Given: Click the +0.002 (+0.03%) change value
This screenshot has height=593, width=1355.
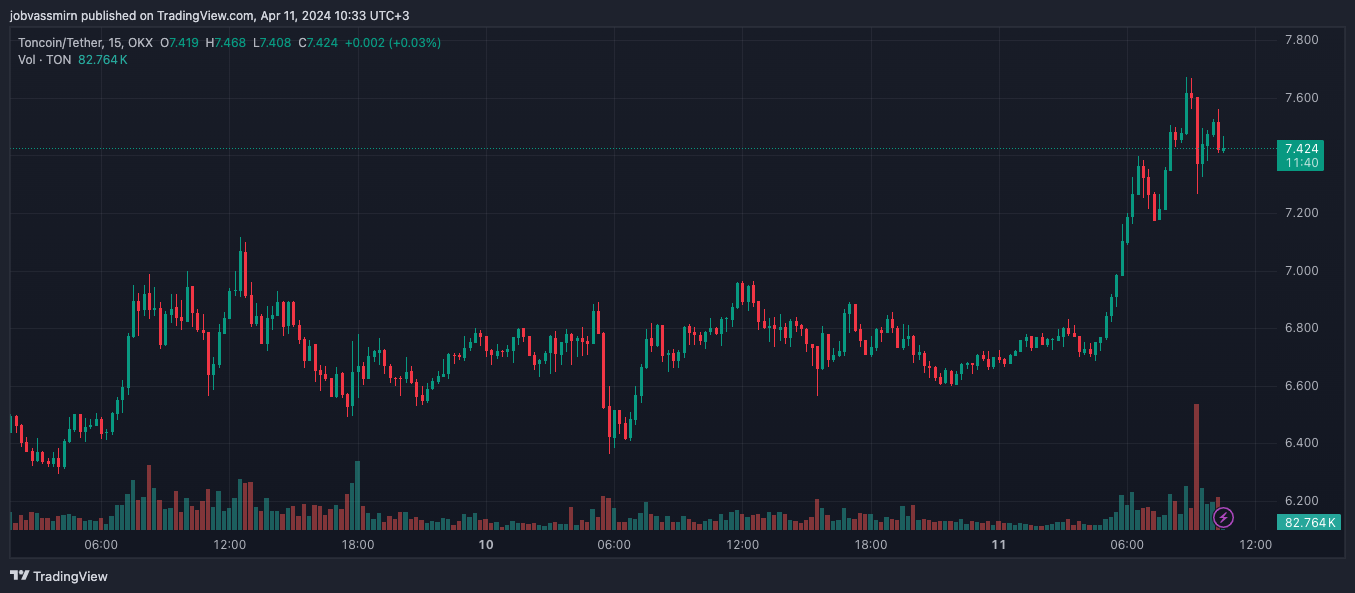Looking at the screenshot, I should pos(393,43).
